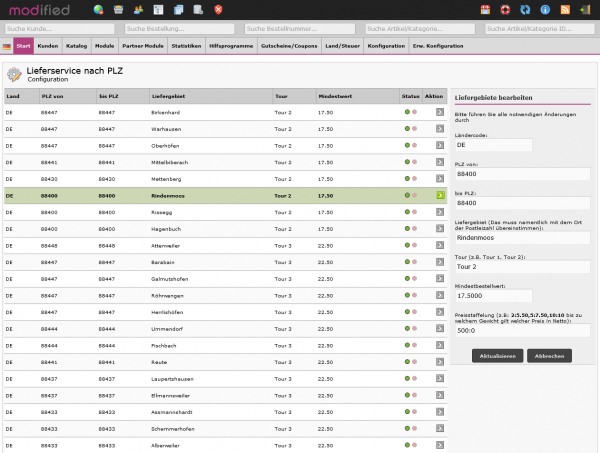Expand the Partner Module menu

tap(143, 47)
